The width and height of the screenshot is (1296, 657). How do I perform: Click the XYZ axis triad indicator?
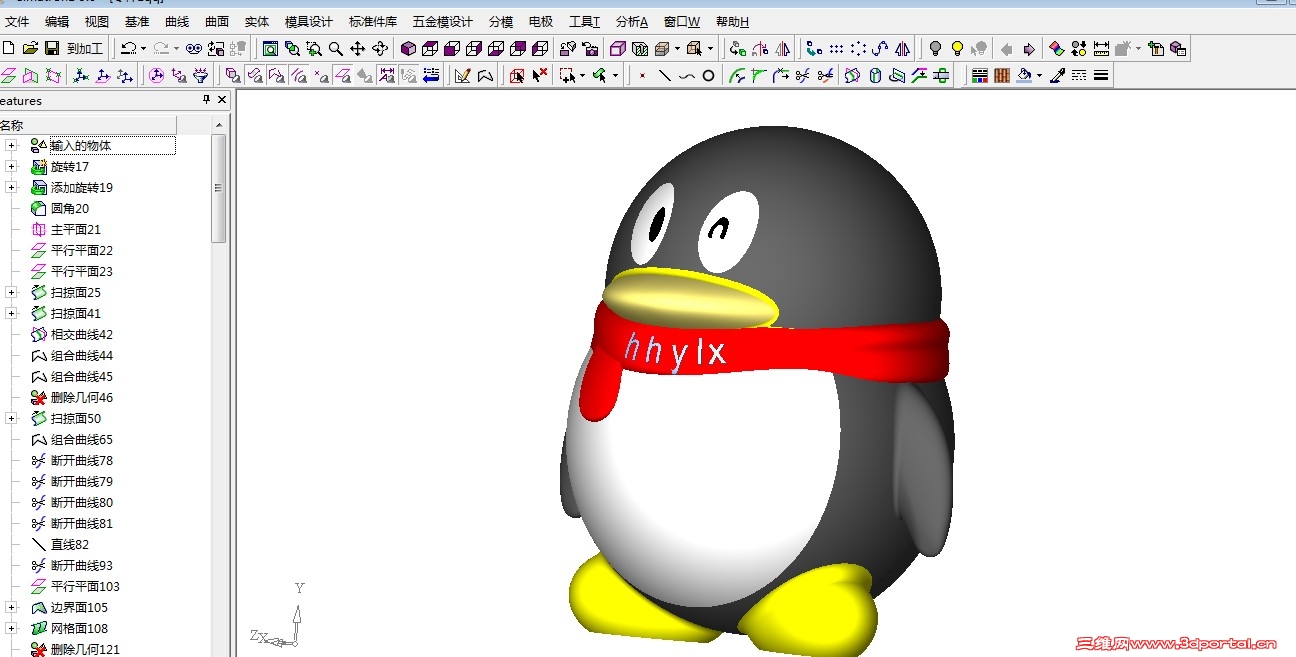coord(278,615)
